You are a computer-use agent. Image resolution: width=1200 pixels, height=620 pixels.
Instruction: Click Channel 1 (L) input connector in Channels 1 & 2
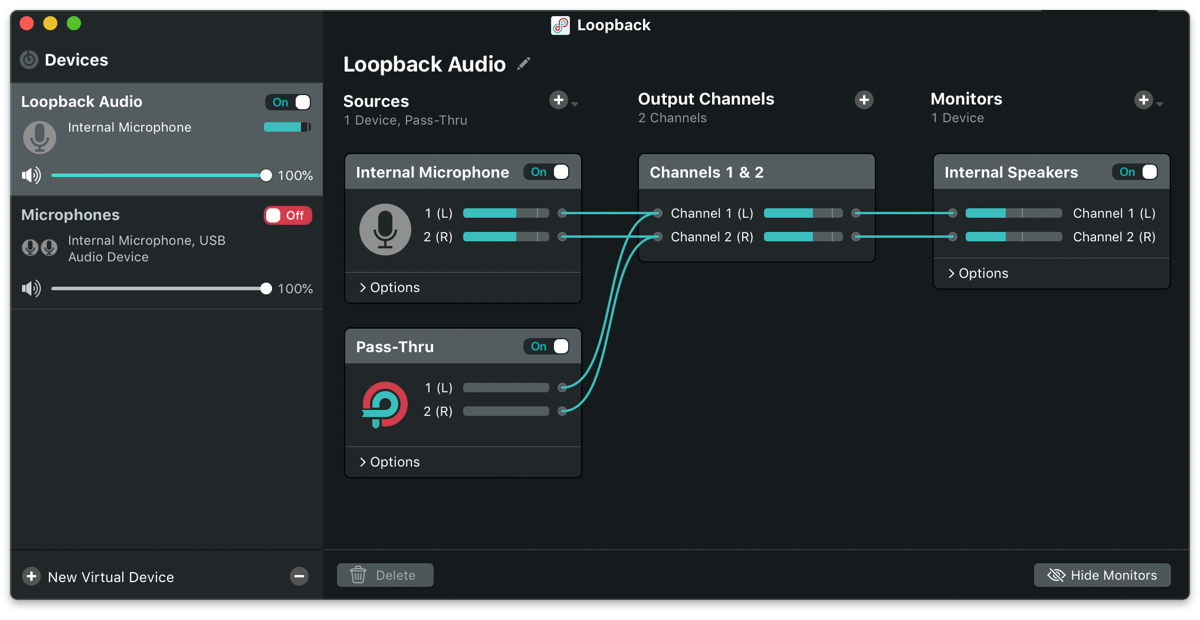click(657, 213)
